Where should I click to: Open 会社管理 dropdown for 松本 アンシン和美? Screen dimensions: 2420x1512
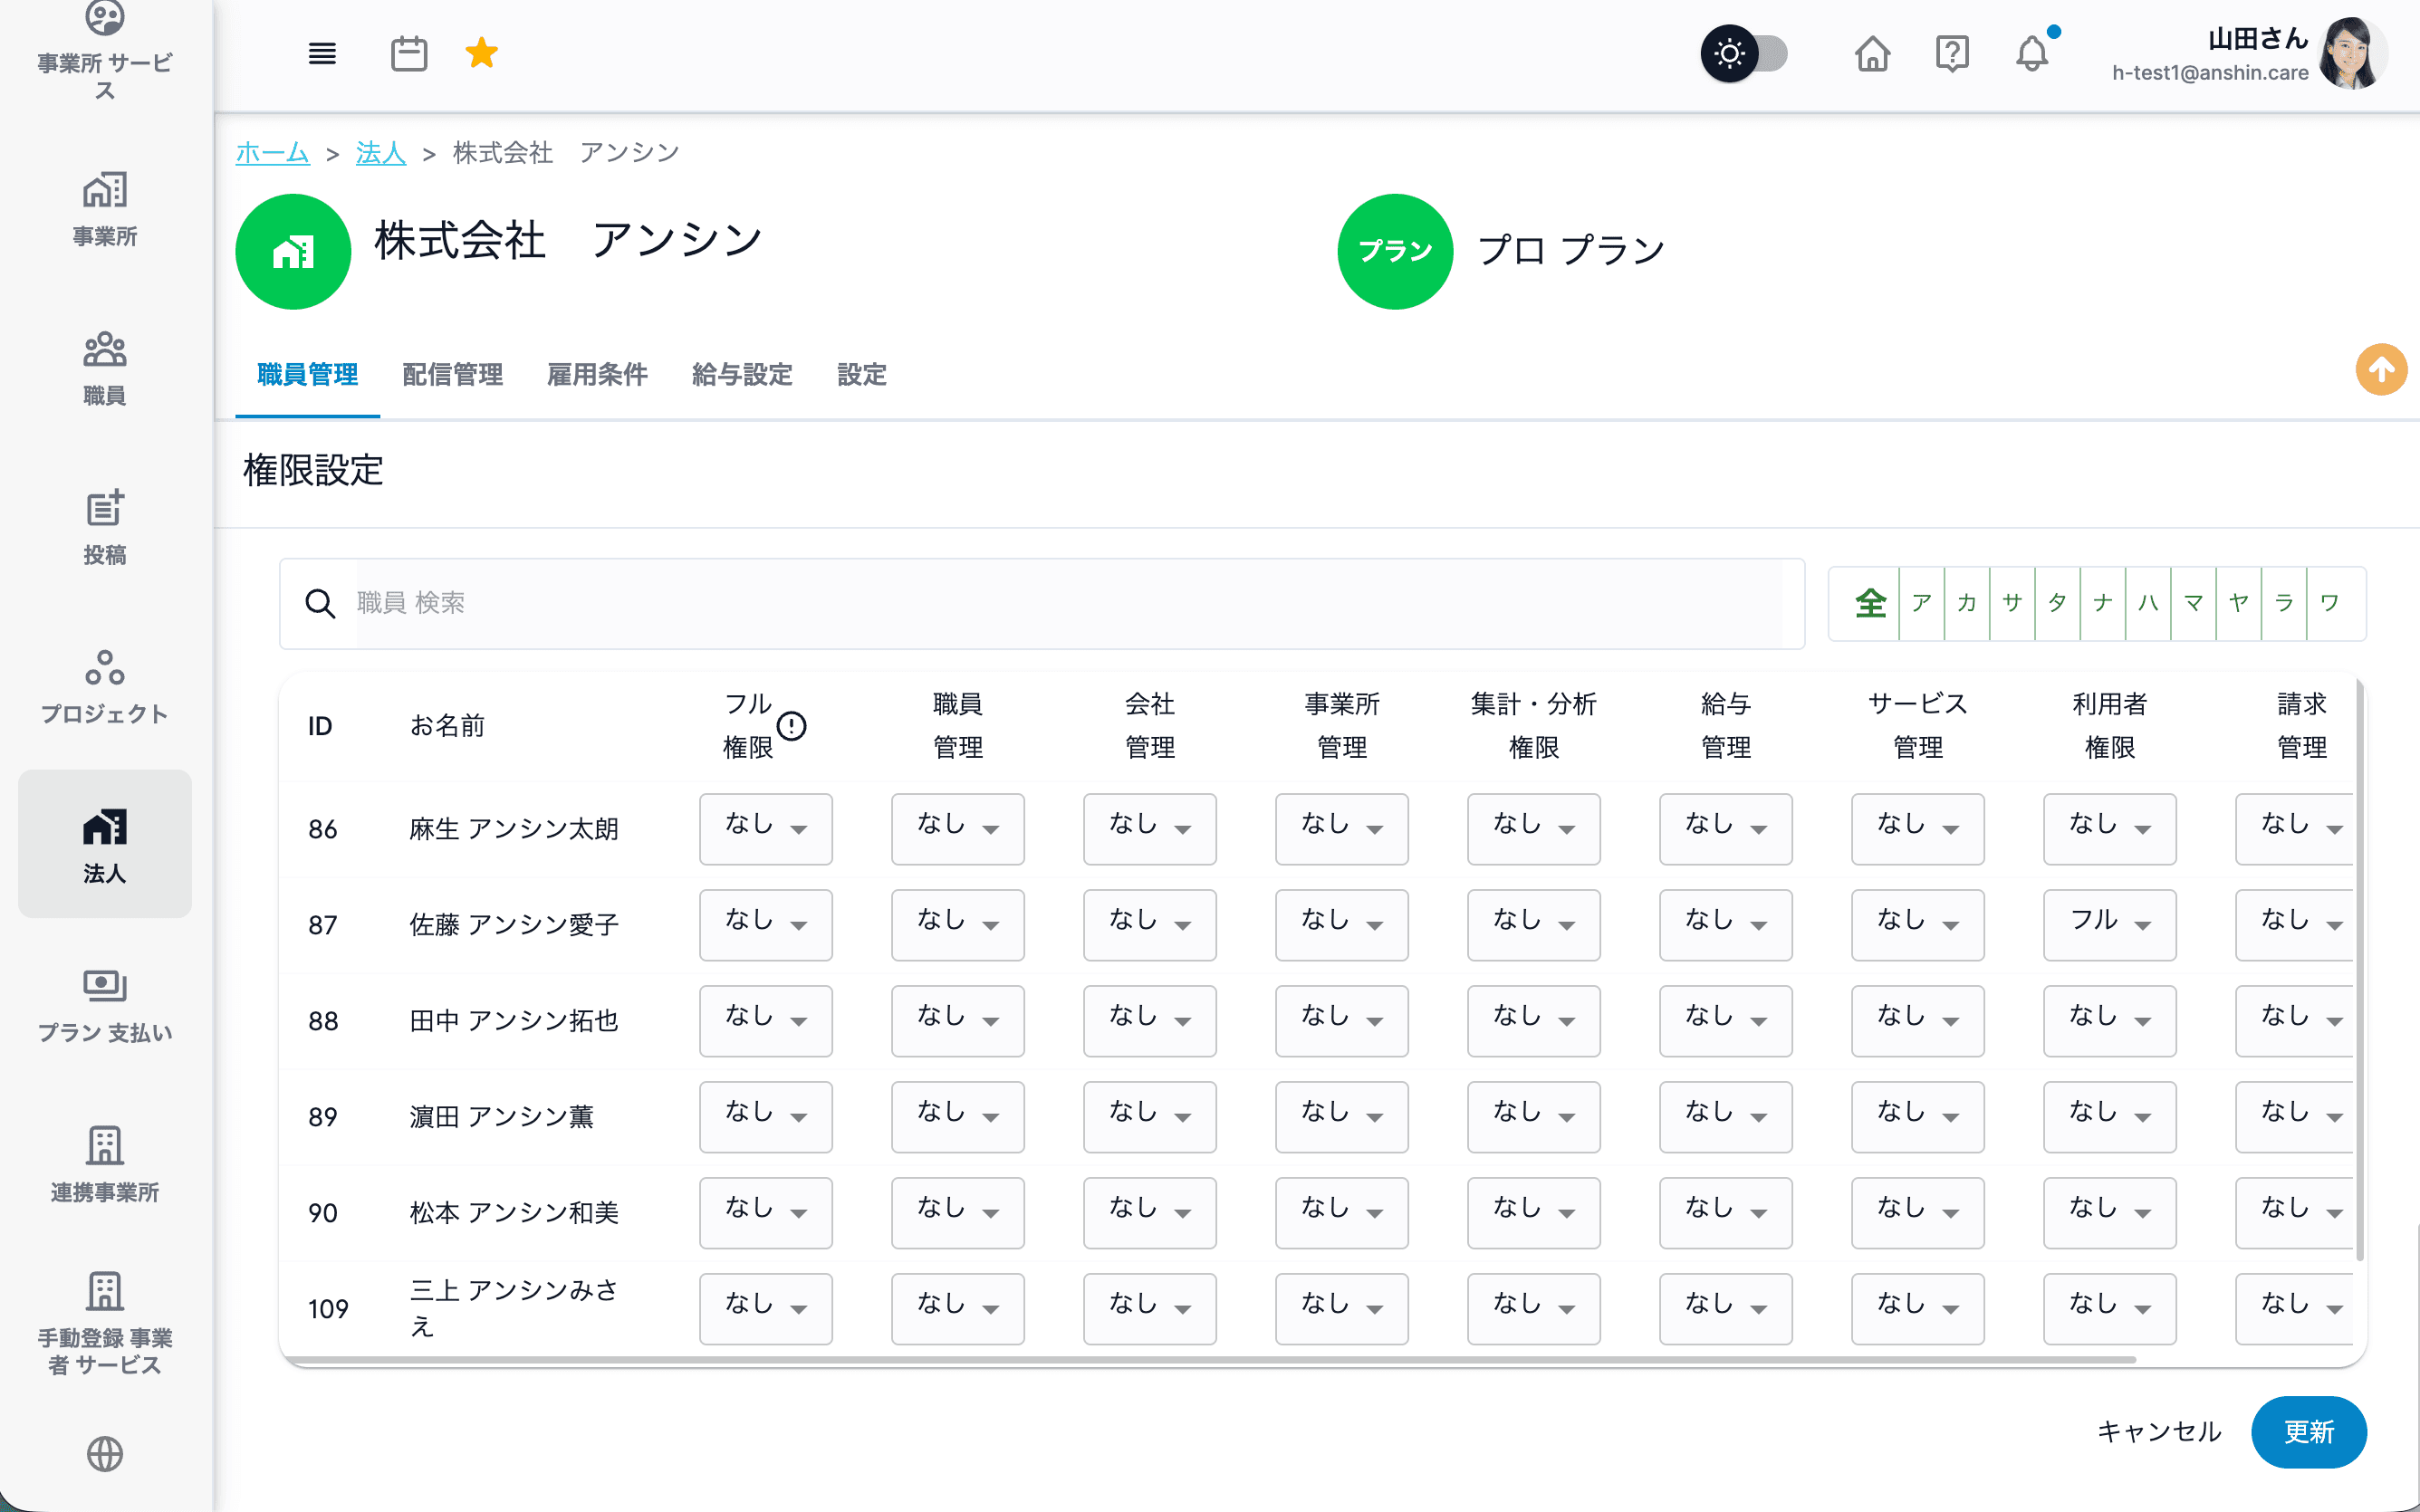coord(1149,1213)
